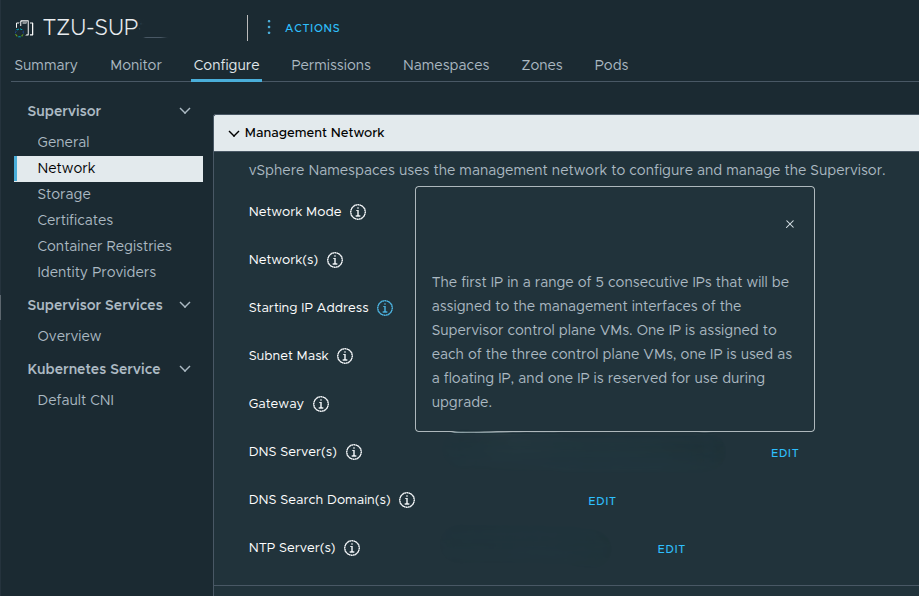Image resolution: width=919 pixels, height=596 pixels.
Task: Collapse the Management Network panel
Action: 233,133
